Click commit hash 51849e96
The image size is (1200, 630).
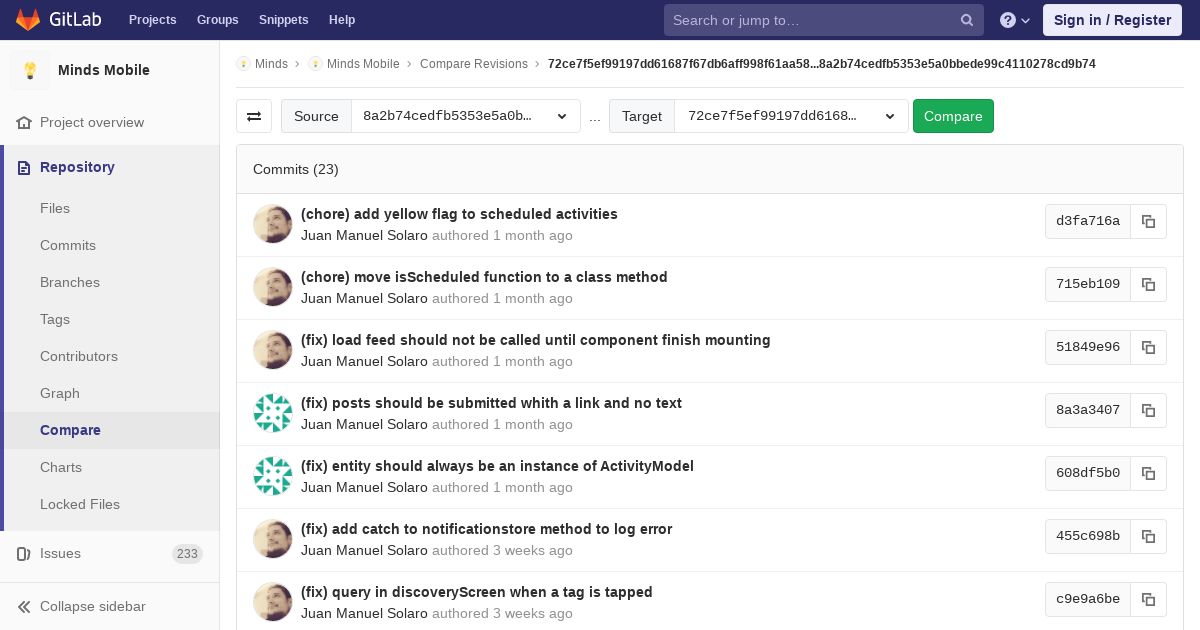(x=1088, y=347)
